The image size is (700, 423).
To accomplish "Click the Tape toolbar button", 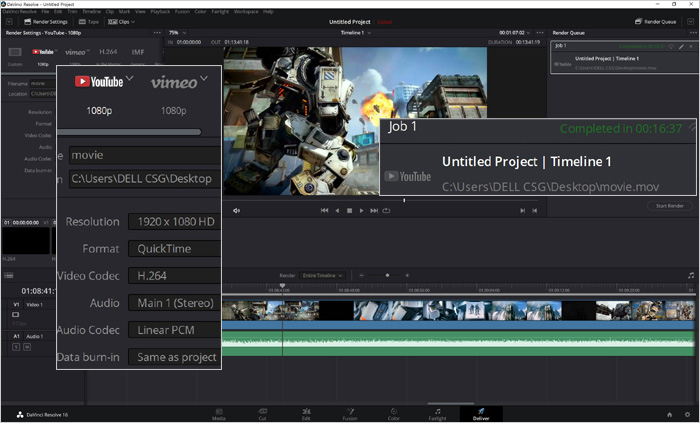I will (88, 21).
